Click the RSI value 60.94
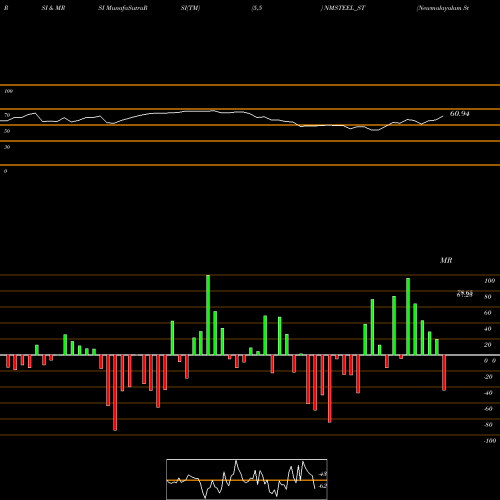Viewport: 500px width, 500px height. [460, 114]
